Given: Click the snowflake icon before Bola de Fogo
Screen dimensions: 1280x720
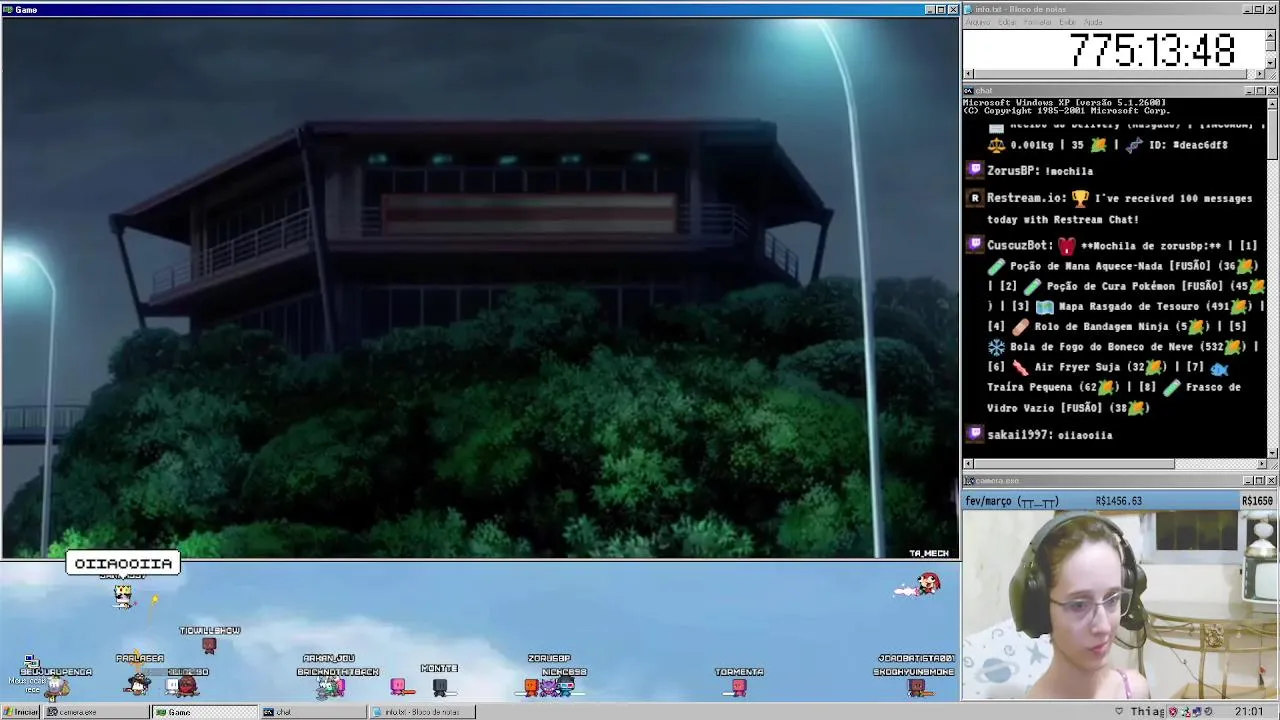Looking at the screenshot, I should coord(996,347).
